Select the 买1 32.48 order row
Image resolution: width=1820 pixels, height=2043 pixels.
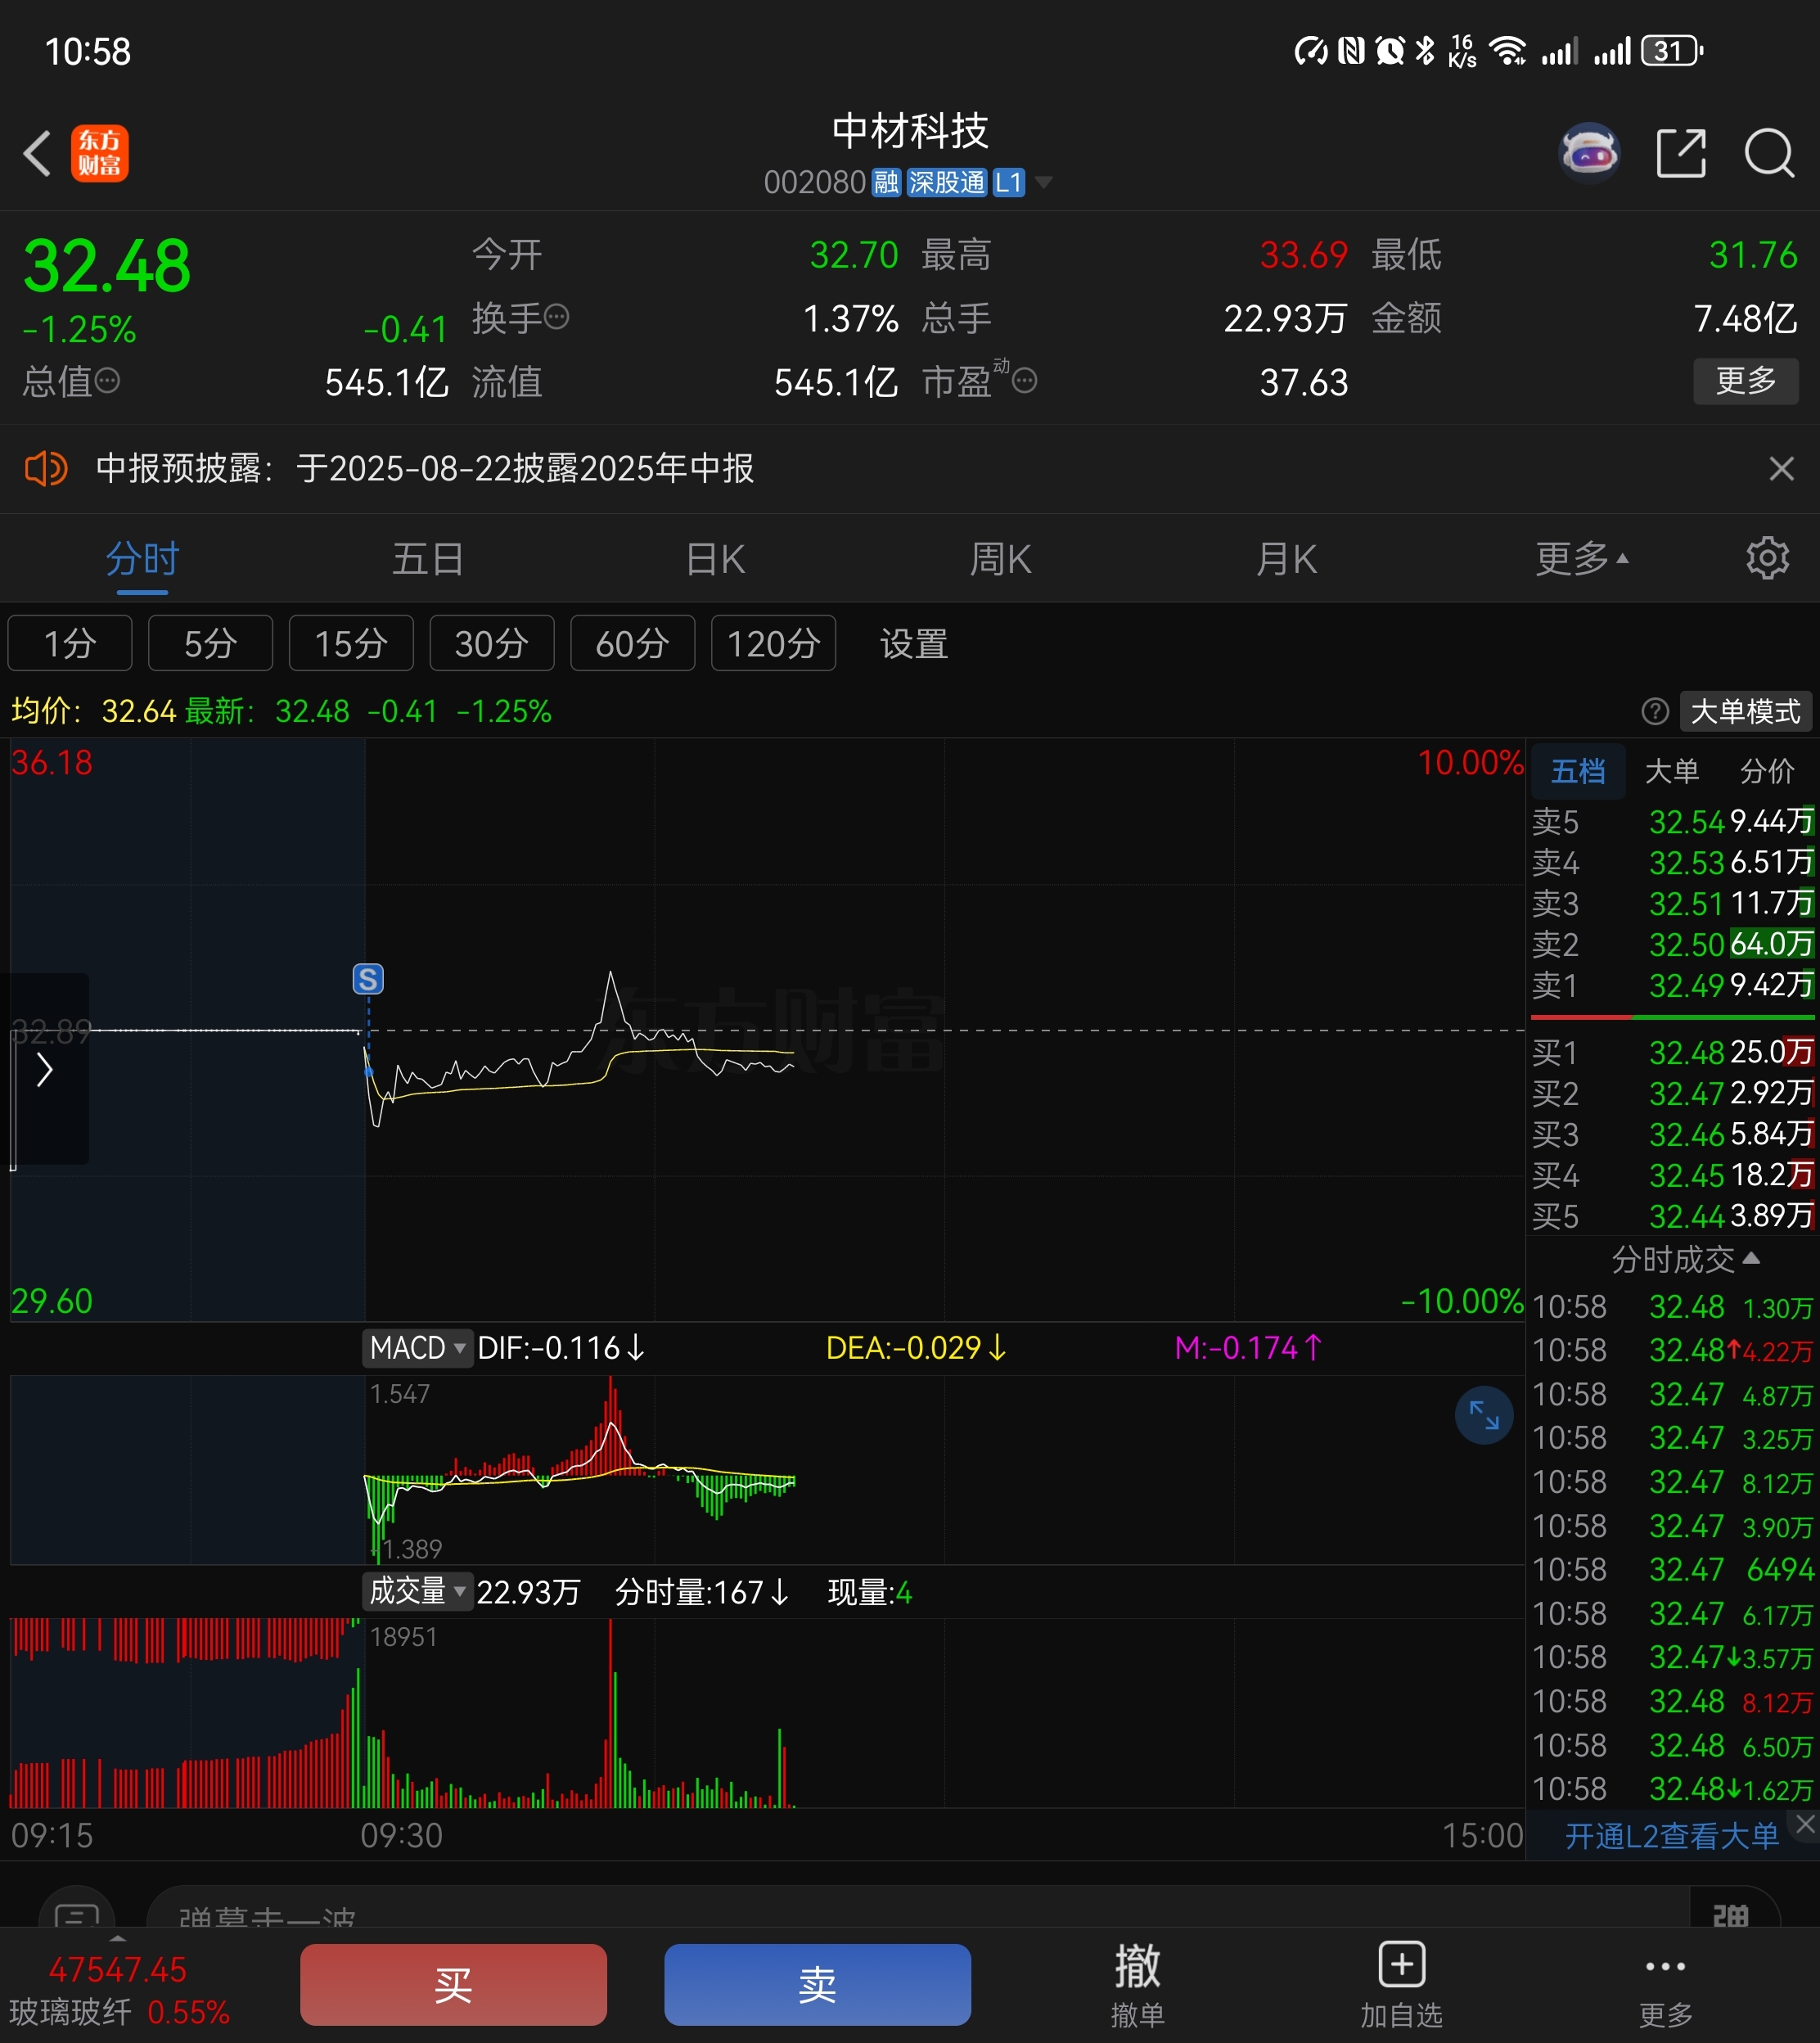[1672, 1052]
